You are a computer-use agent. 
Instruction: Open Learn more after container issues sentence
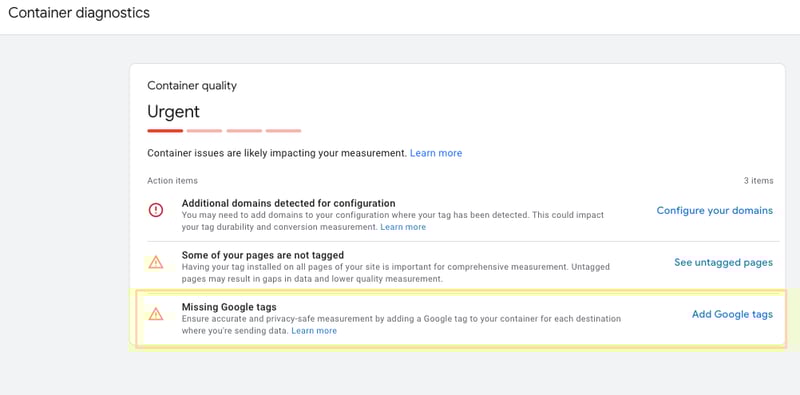(x=436, y=153)
